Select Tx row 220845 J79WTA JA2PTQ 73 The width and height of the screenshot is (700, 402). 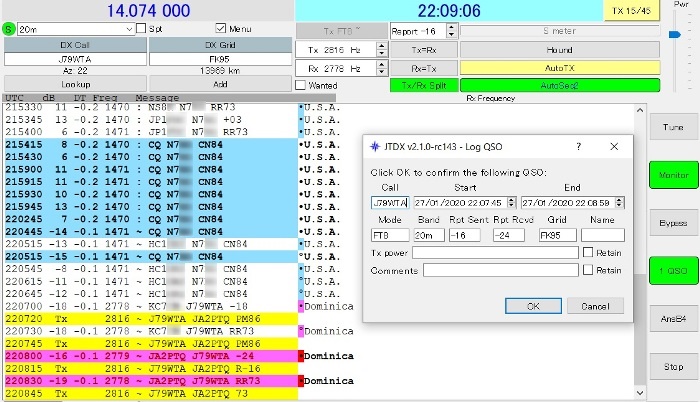[151, 394]
